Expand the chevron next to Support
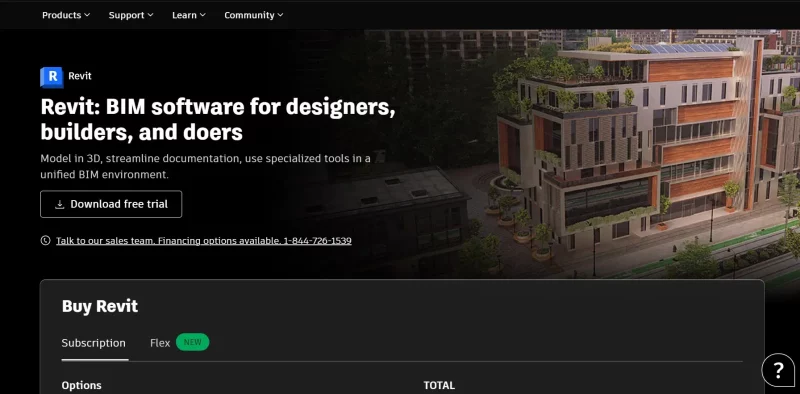The height and width of the screenshot is (394, 800). [x=151, y=15]
